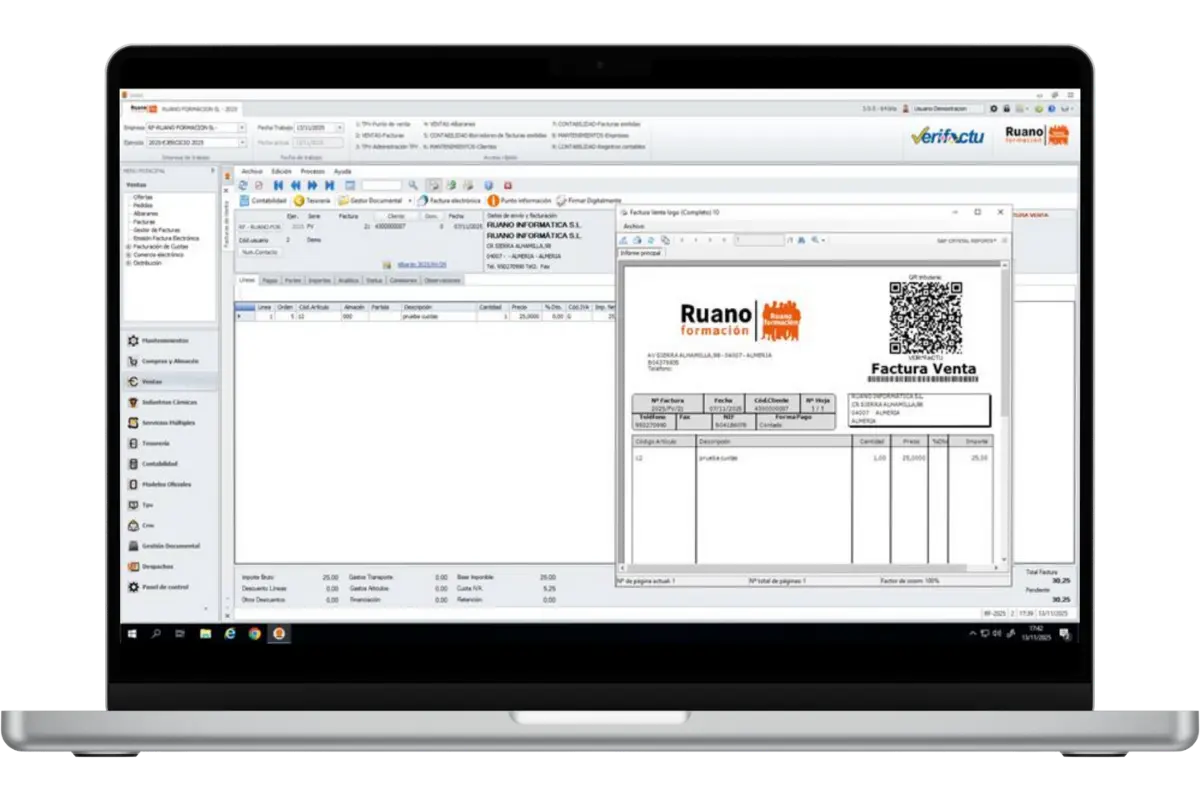
Task: Open Punto información
Action: tap(493, 200)
